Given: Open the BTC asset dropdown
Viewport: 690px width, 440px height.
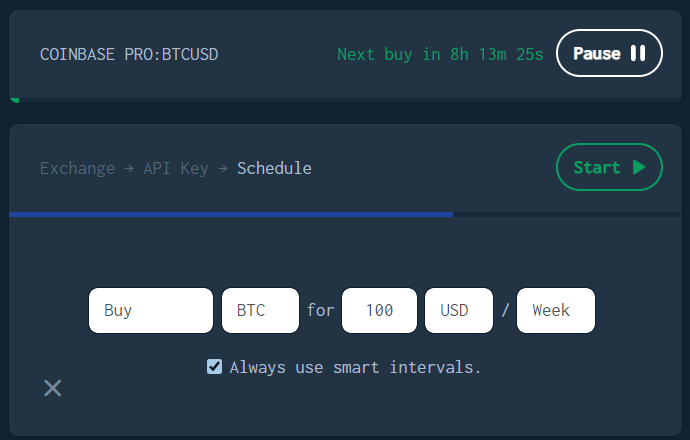Looking at the screenshot, I should click(x=261, y=311).
